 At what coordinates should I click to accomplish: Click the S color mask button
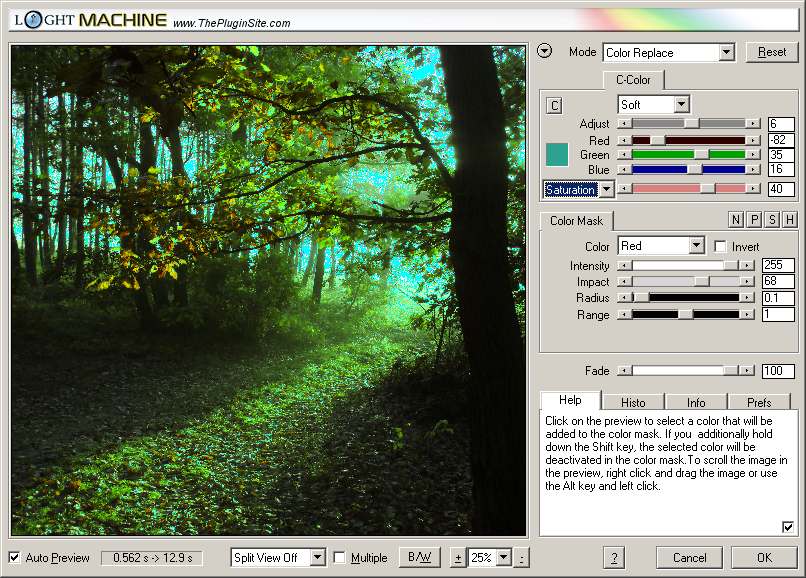tap(772, 220)
